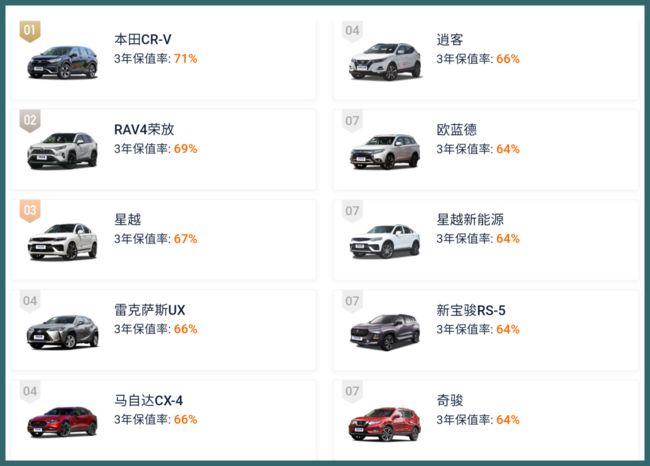The width and height of the screenshot is (650, 466).
Task: Click the bronze 03 rank badge
Action: (x=30, y=211)
